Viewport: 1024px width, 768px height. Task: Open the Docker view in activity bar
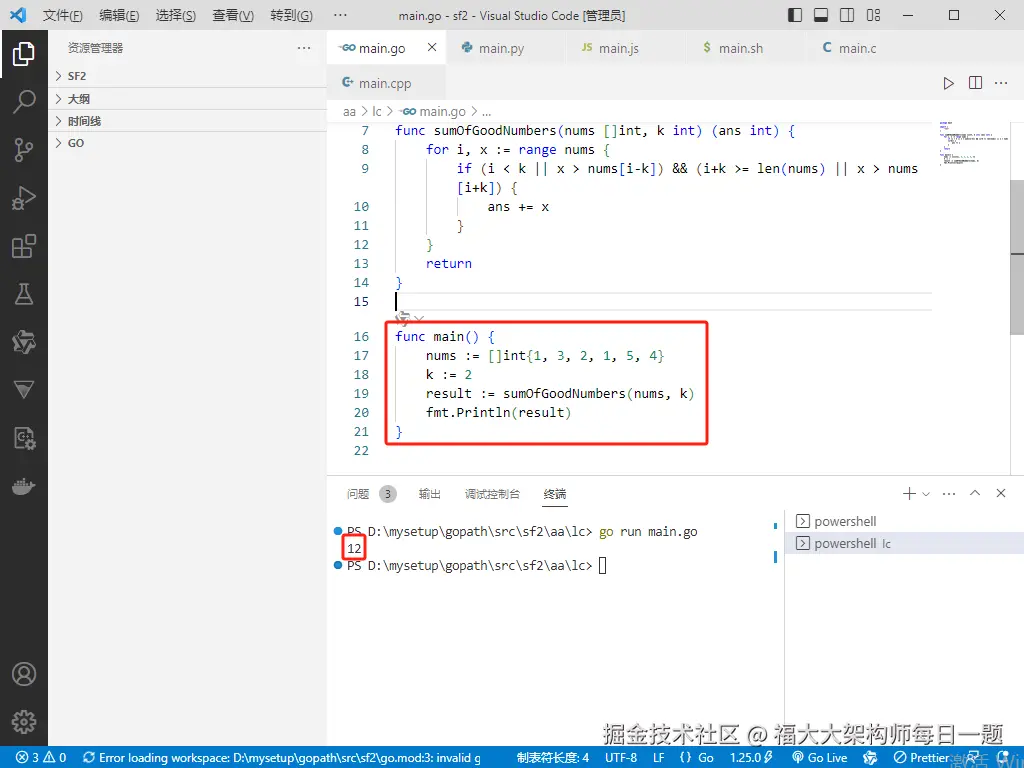point(24,487)
